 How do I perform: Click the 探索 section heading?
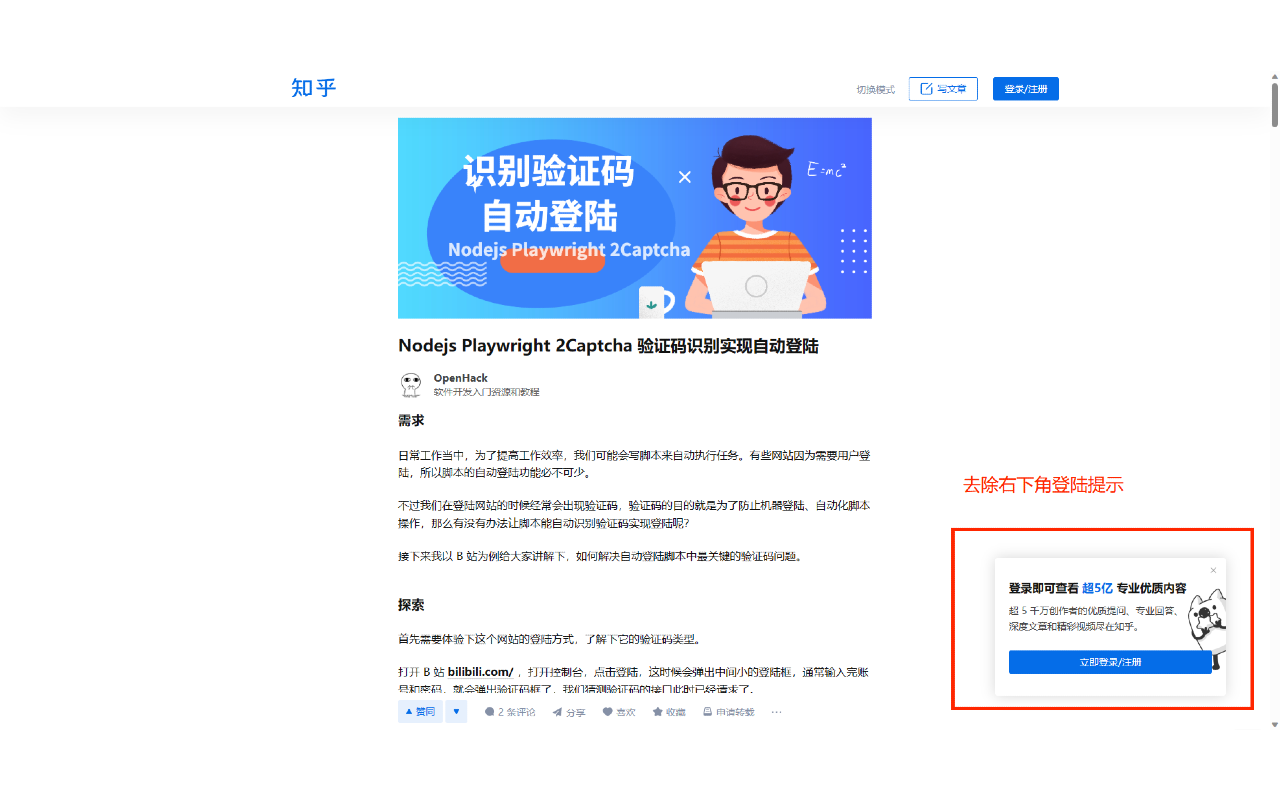(x=411, y=605)
